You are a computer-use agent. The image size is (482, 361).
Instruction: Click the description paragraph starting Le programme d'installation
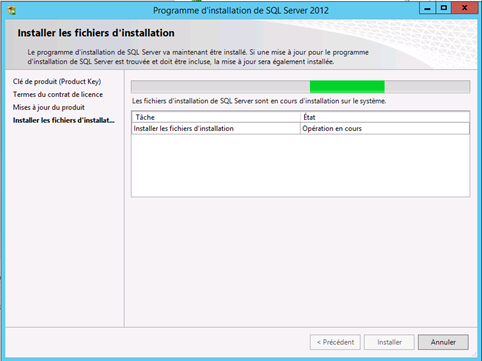pos(198,57)
